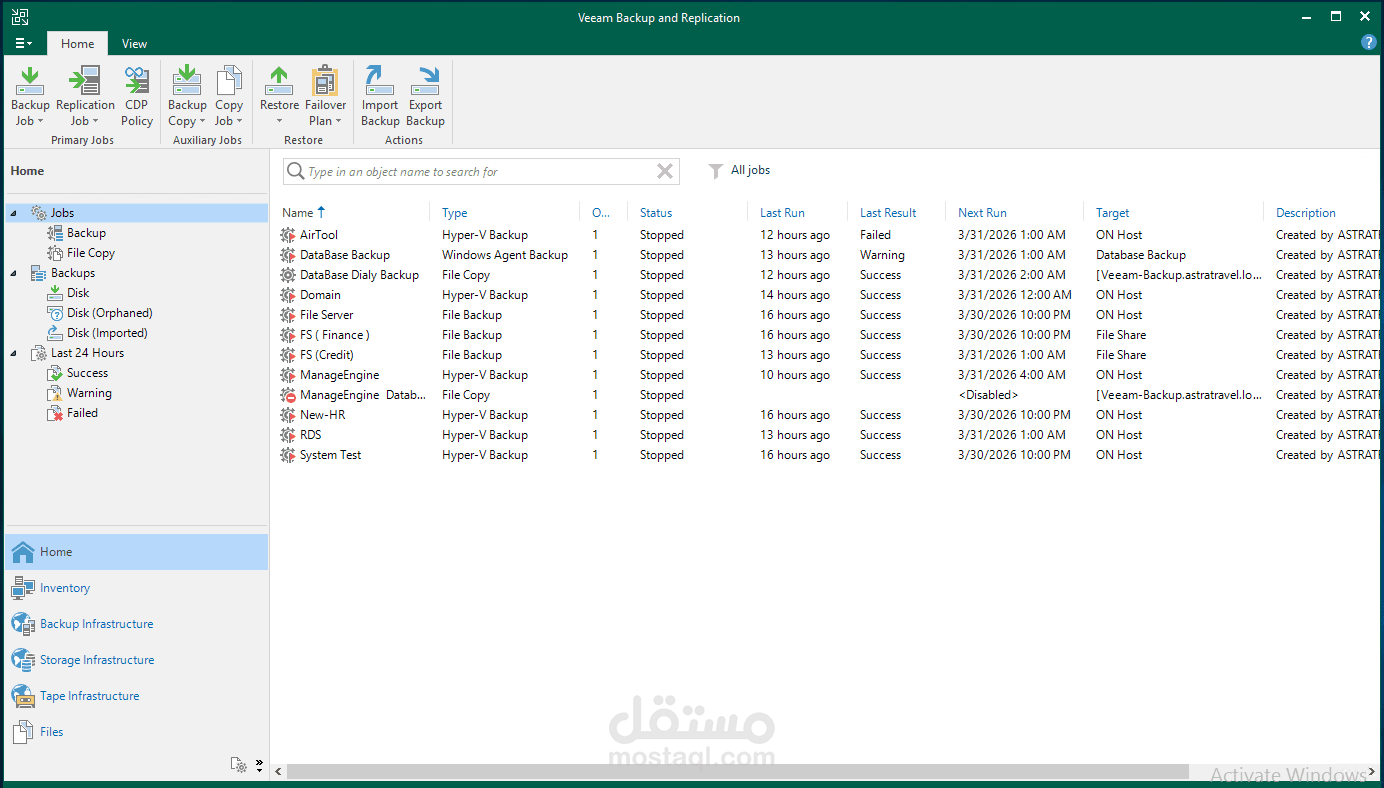Click the CDP Policy ribbon icon
Viewport: 1384px width, 788px height.
[x=137, y=81]
